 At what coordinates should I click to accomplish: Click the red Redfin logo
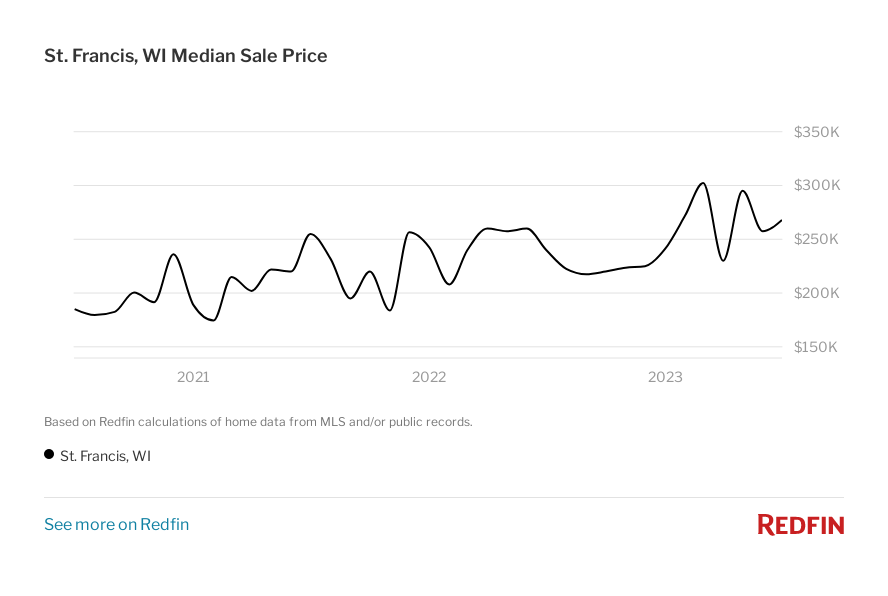click(800, 524)
